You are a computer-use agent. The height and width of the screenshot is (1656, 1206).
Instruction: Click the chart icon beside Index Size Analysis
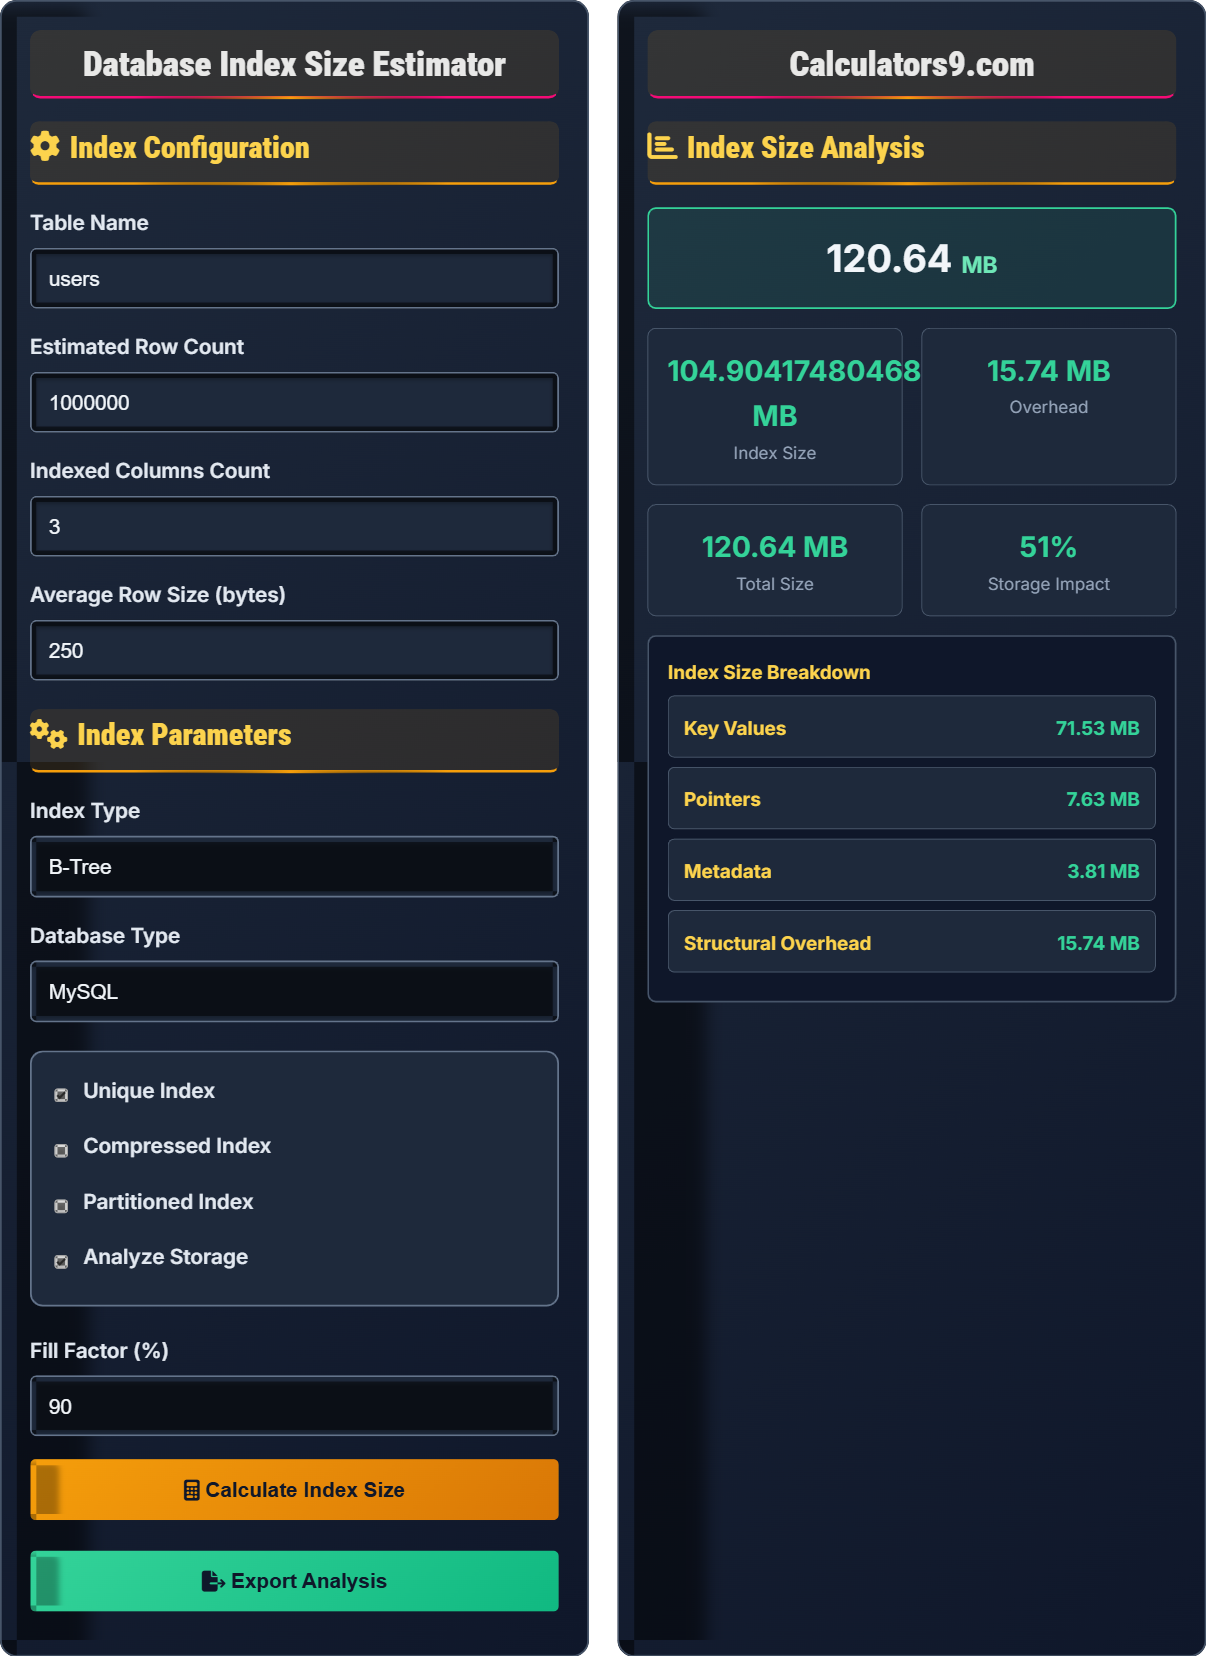pos(662,146)
